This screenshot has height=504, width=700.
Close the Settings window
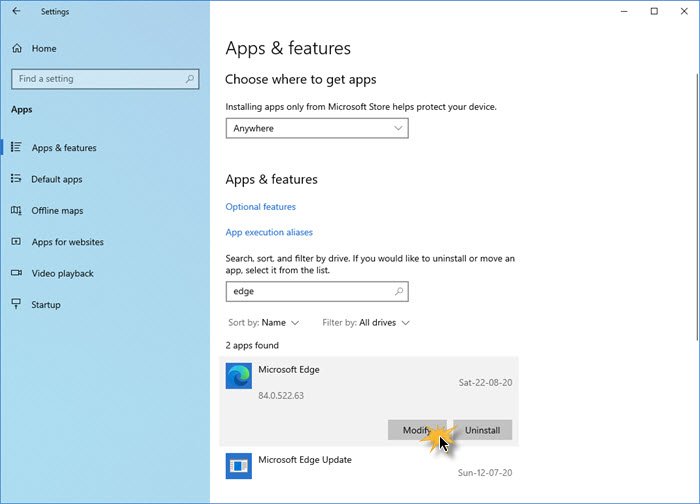(684, 11)
